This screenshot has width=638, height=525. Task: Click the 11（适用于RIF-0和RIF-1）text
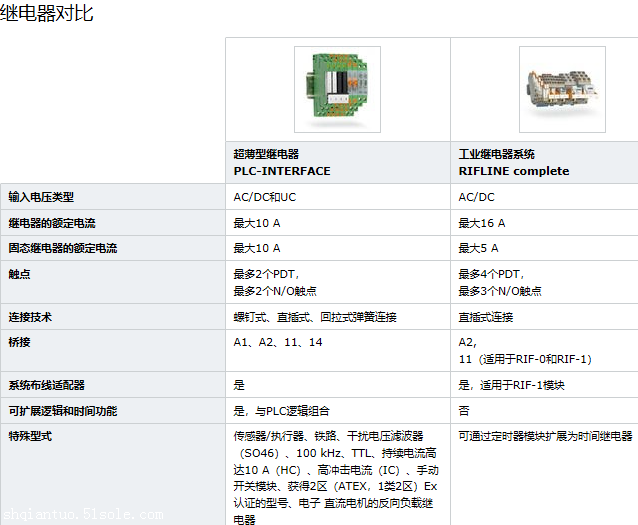[x=525, y=359]
